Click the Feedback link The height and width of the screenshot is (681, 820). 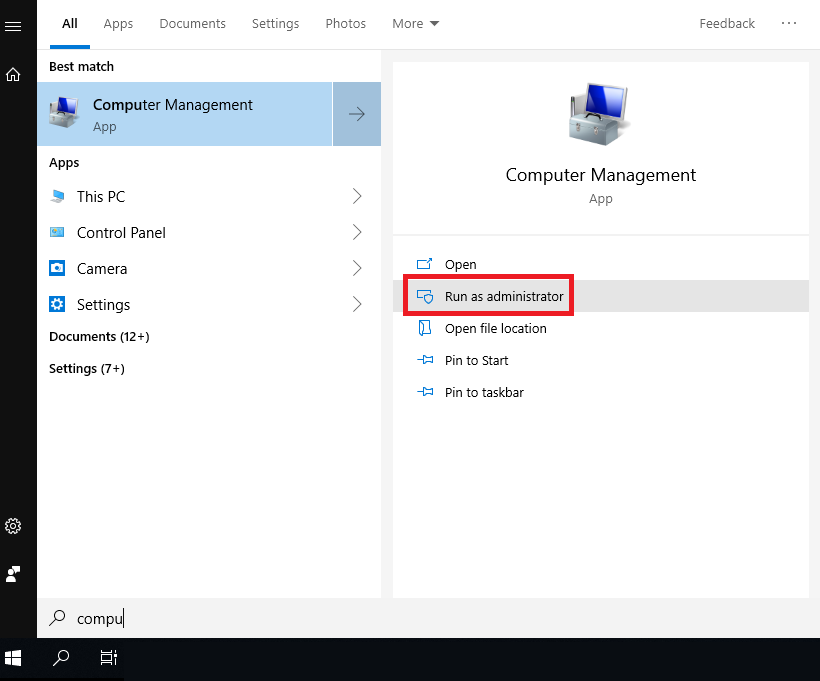click(x=727, y=24)
